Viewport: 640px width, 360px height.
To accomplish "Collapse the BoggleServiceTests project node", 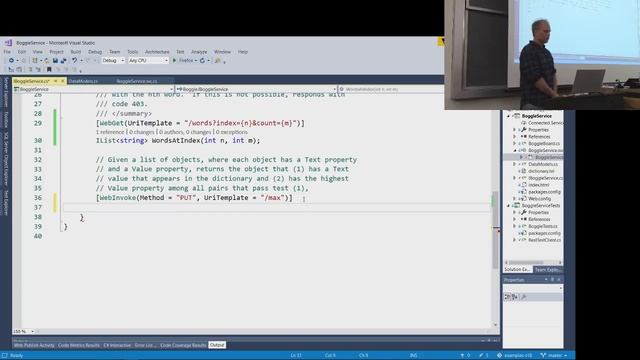I will (509, 206).
